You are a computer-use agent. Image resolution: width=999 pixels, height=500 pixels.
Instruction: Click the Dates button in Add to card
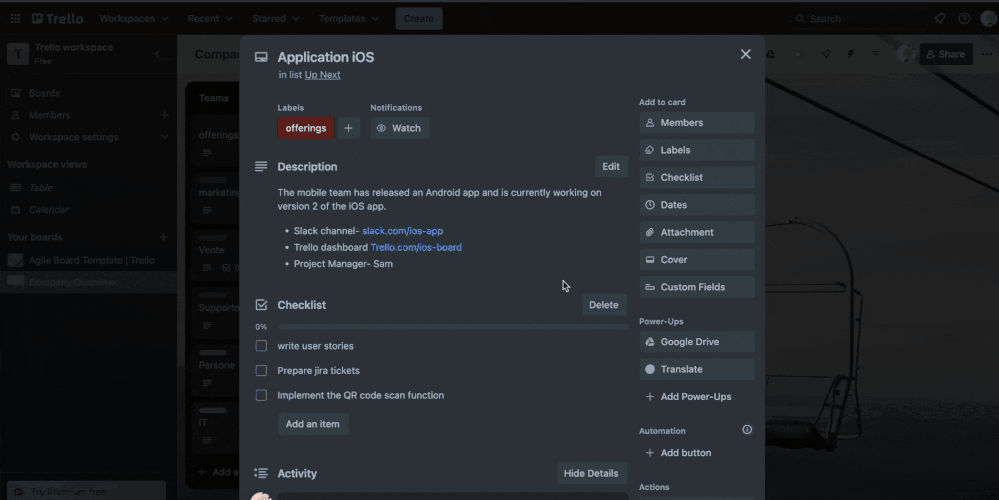pos(697,205)
